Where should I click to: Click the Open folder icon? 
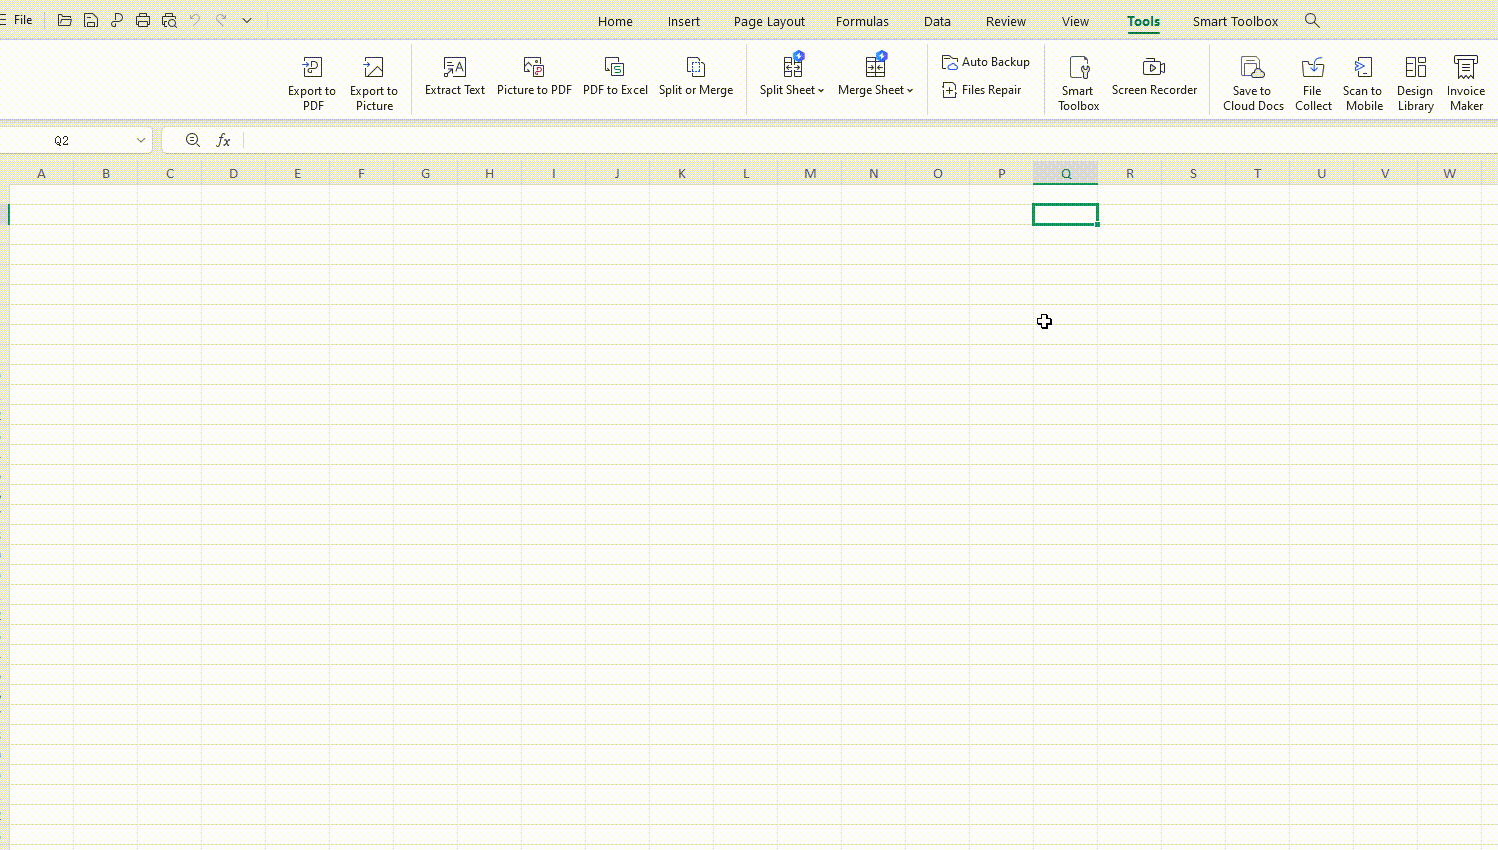coord(65,20)
